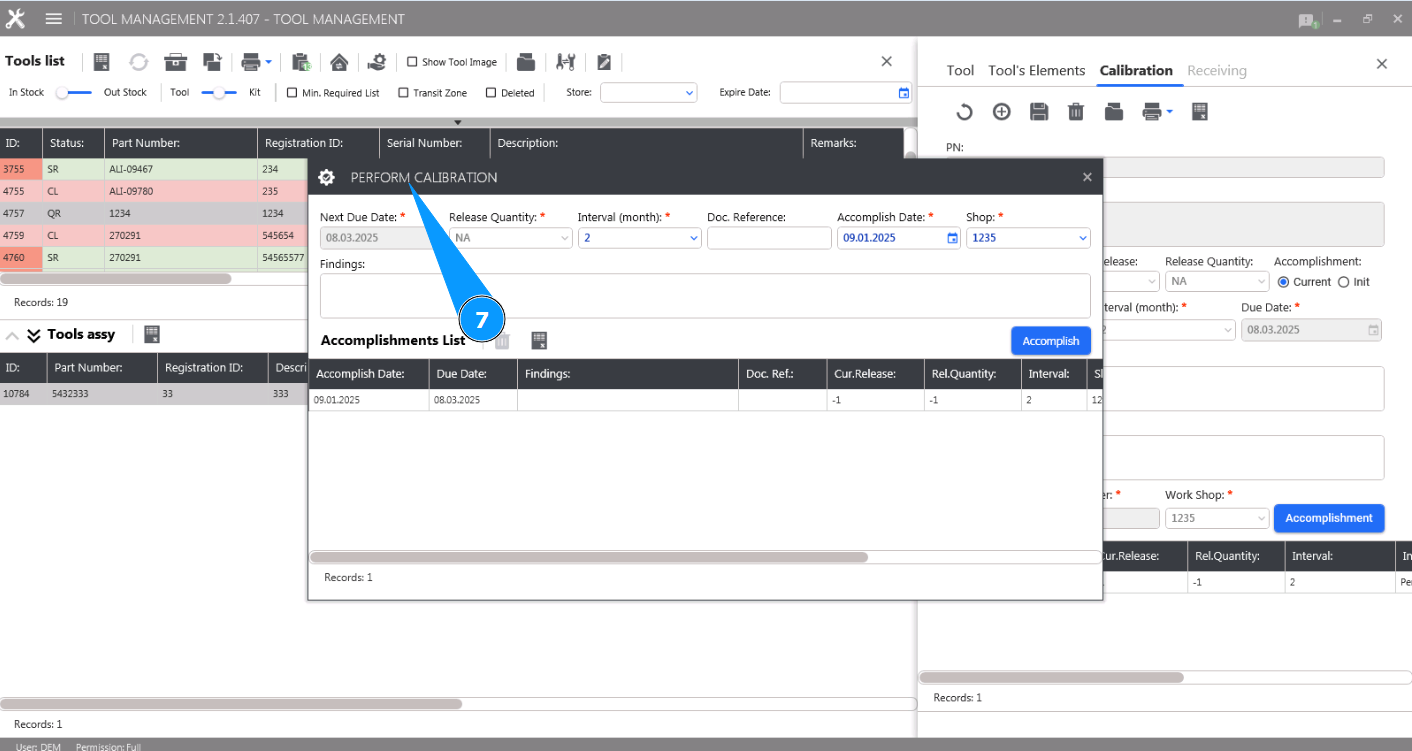Click the wrench and tools icon

(566, 62)
